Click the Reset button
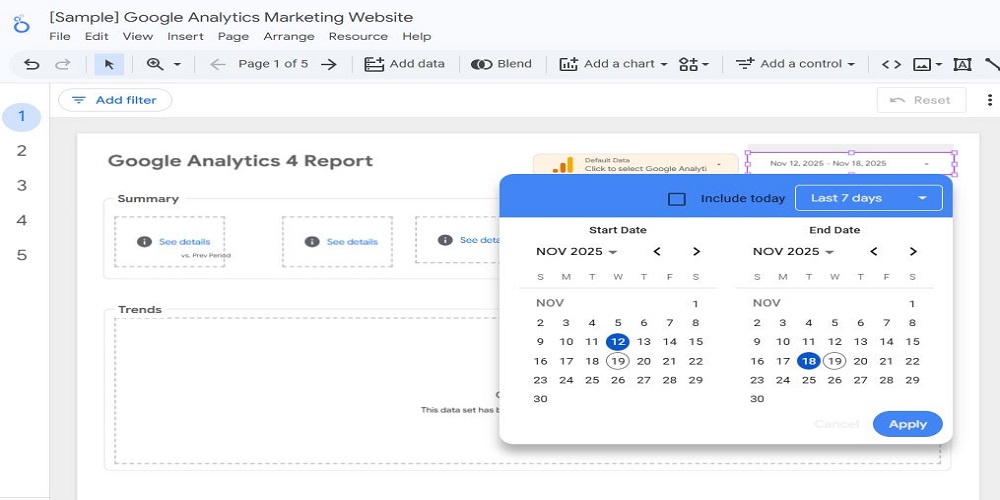 [921, 100]
